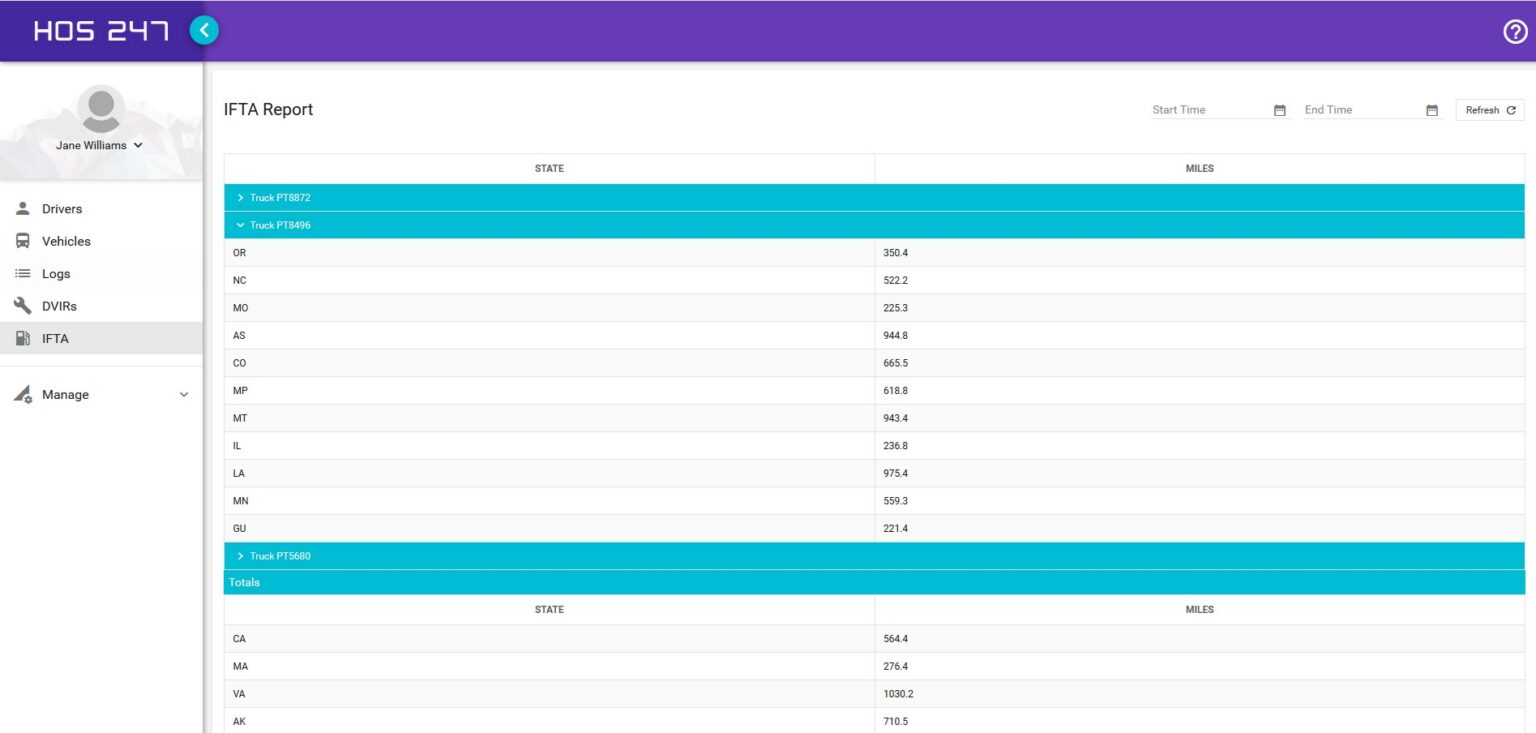Image resolution: width=1536 pixels, height=733 pixels.
Task: Select the IFTA fuel pump icon
Action: pos(22,338)
